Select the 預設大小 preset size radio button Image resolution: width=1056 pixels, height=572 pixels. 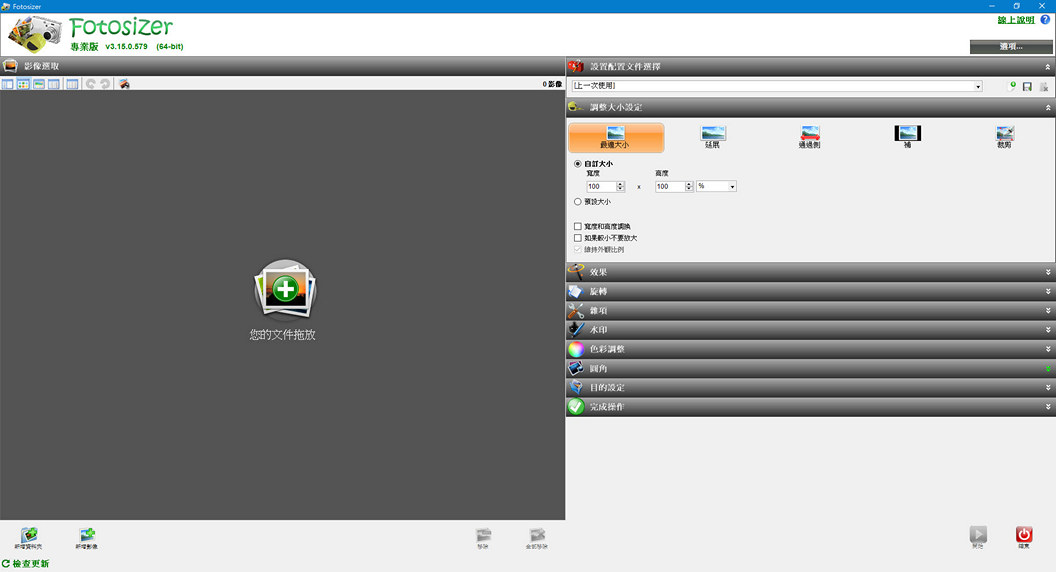click(578, 202)
